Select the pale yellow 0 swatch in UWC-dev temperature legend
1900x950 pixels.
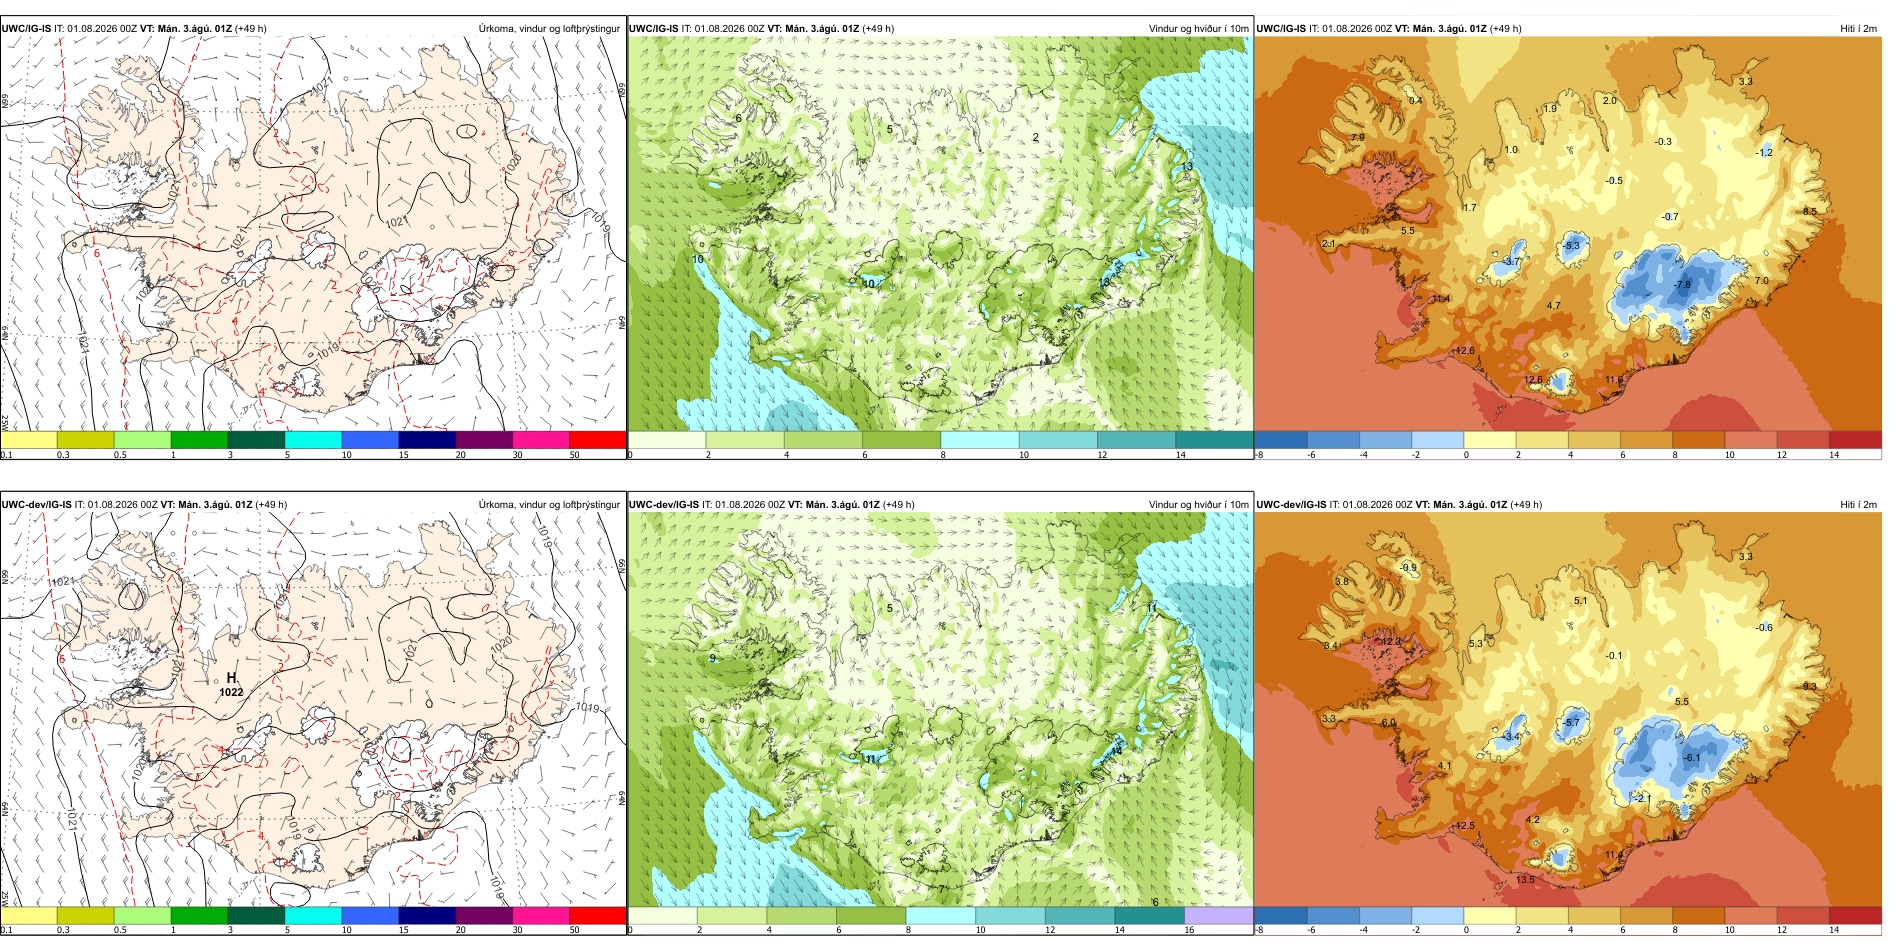click(1490, 916)
